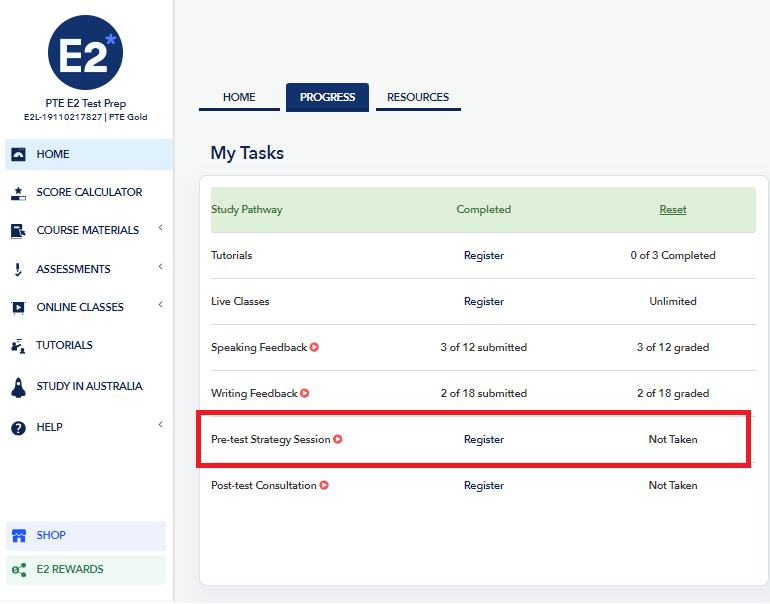Click the Tutorials sidebar icon
Viewport: 770px width, 604px height.
18,346
